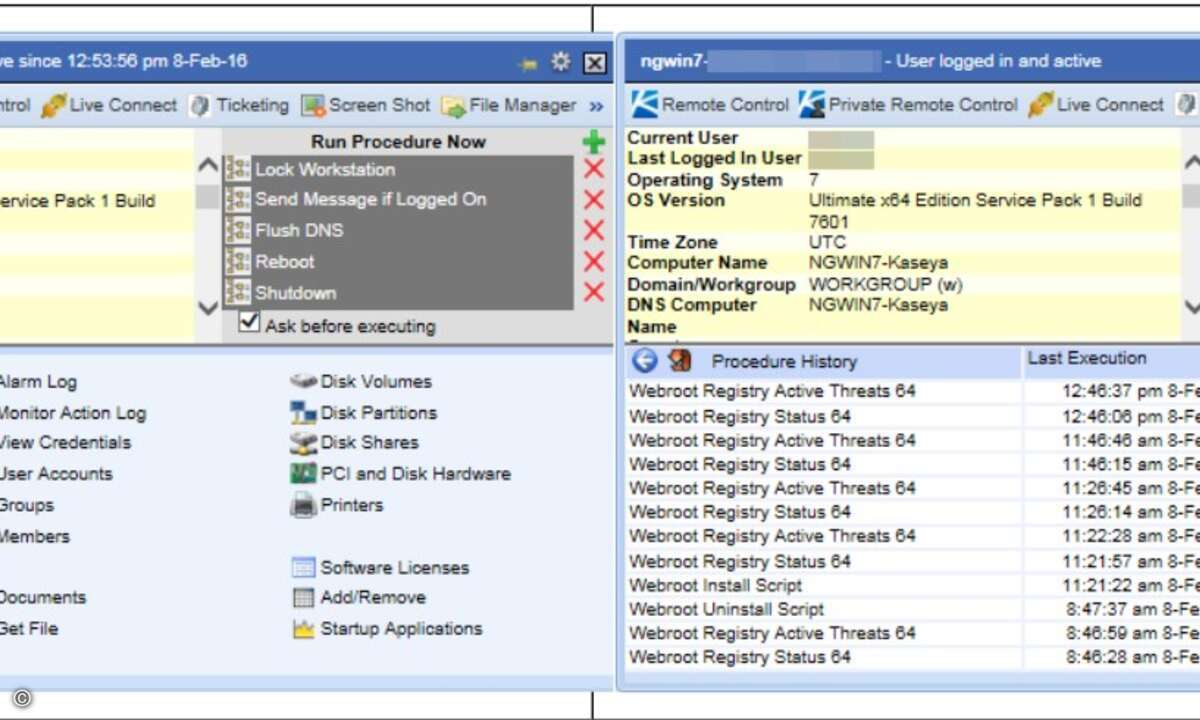Open the Get File link

coord(29,628)
